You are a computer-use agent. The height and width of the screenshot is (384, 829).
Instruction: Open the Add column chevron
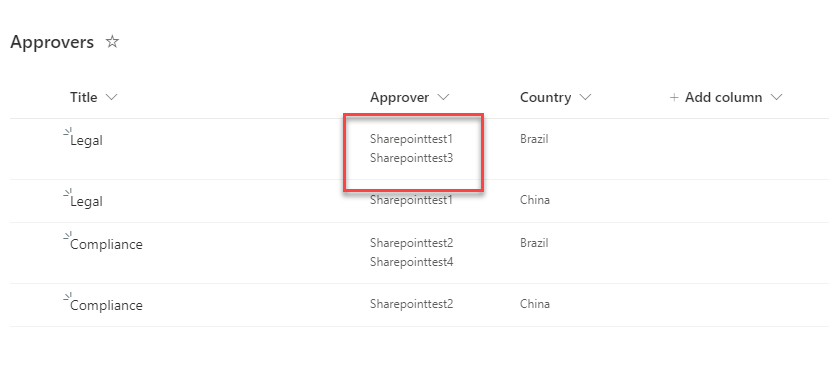coord(776,97)
